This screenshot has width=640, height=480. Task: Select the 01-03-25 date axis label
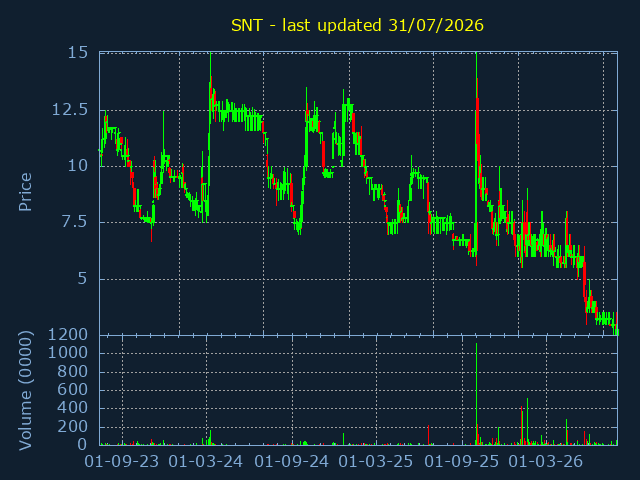[376, 462]
